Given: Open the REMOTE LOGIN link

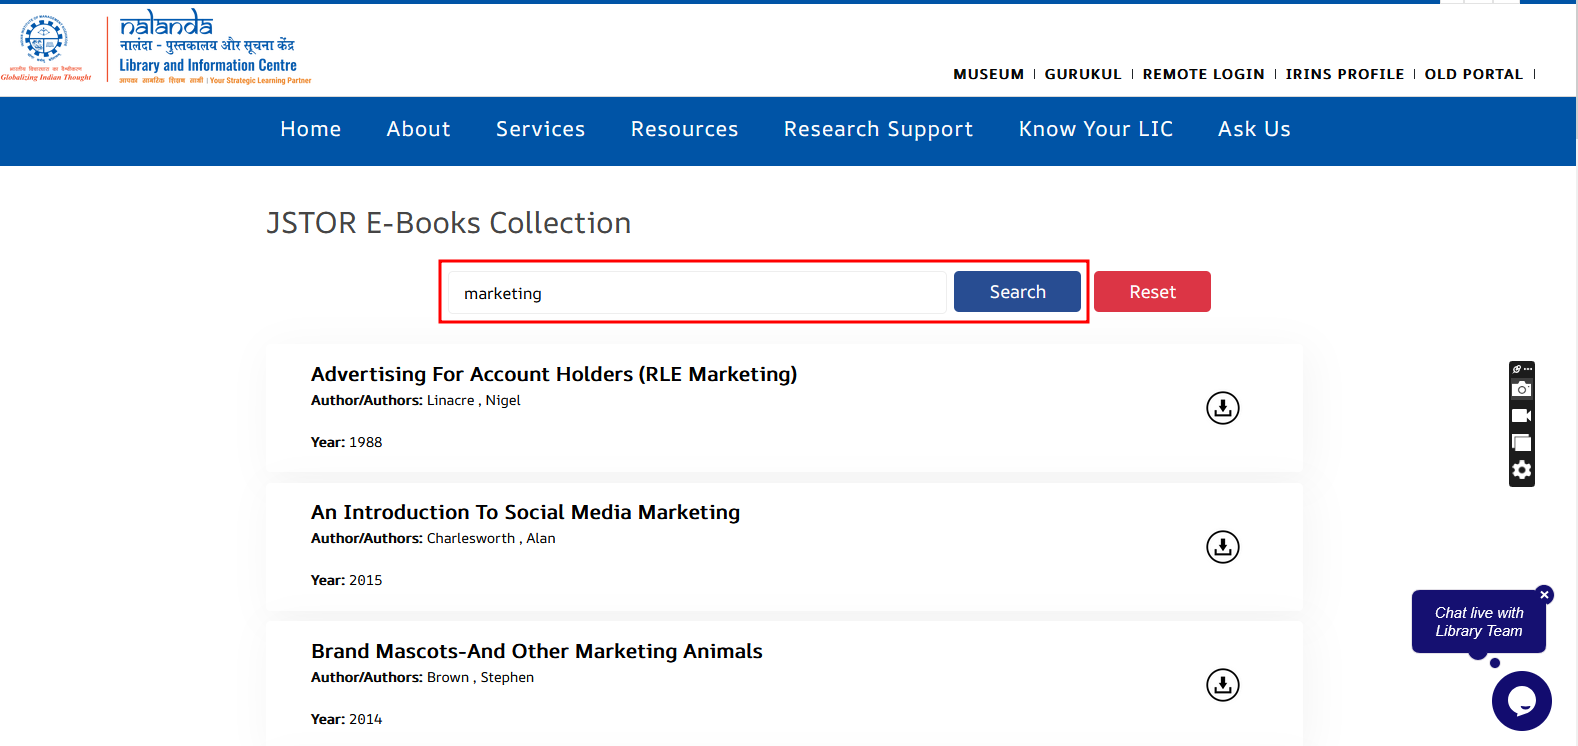Looking at the screenshot, I should (x=1203, y=74).
